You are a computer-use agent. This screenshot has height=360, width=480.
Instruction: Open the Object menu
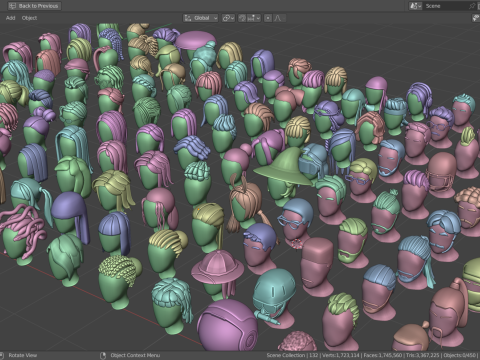(29, 18)
